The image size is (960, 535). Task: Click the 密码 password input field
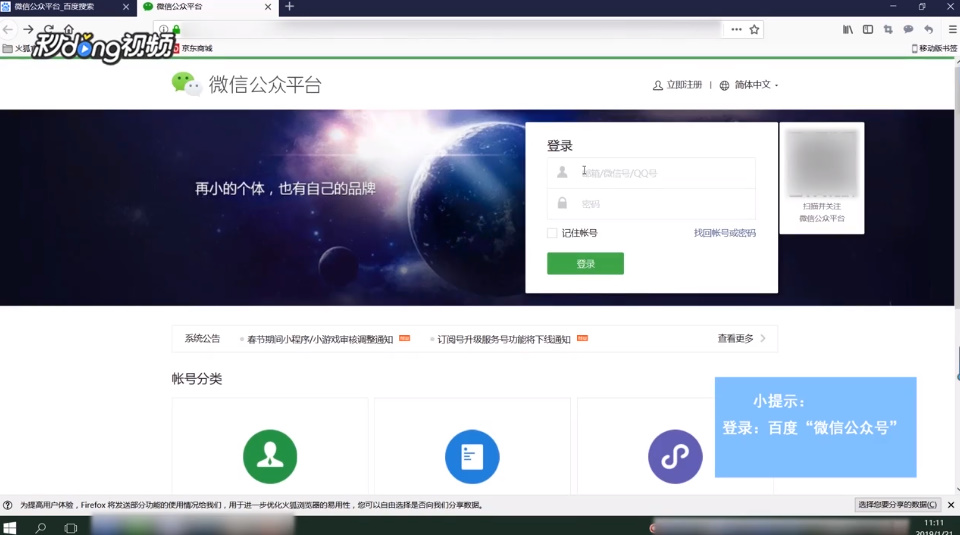[651, 203]
